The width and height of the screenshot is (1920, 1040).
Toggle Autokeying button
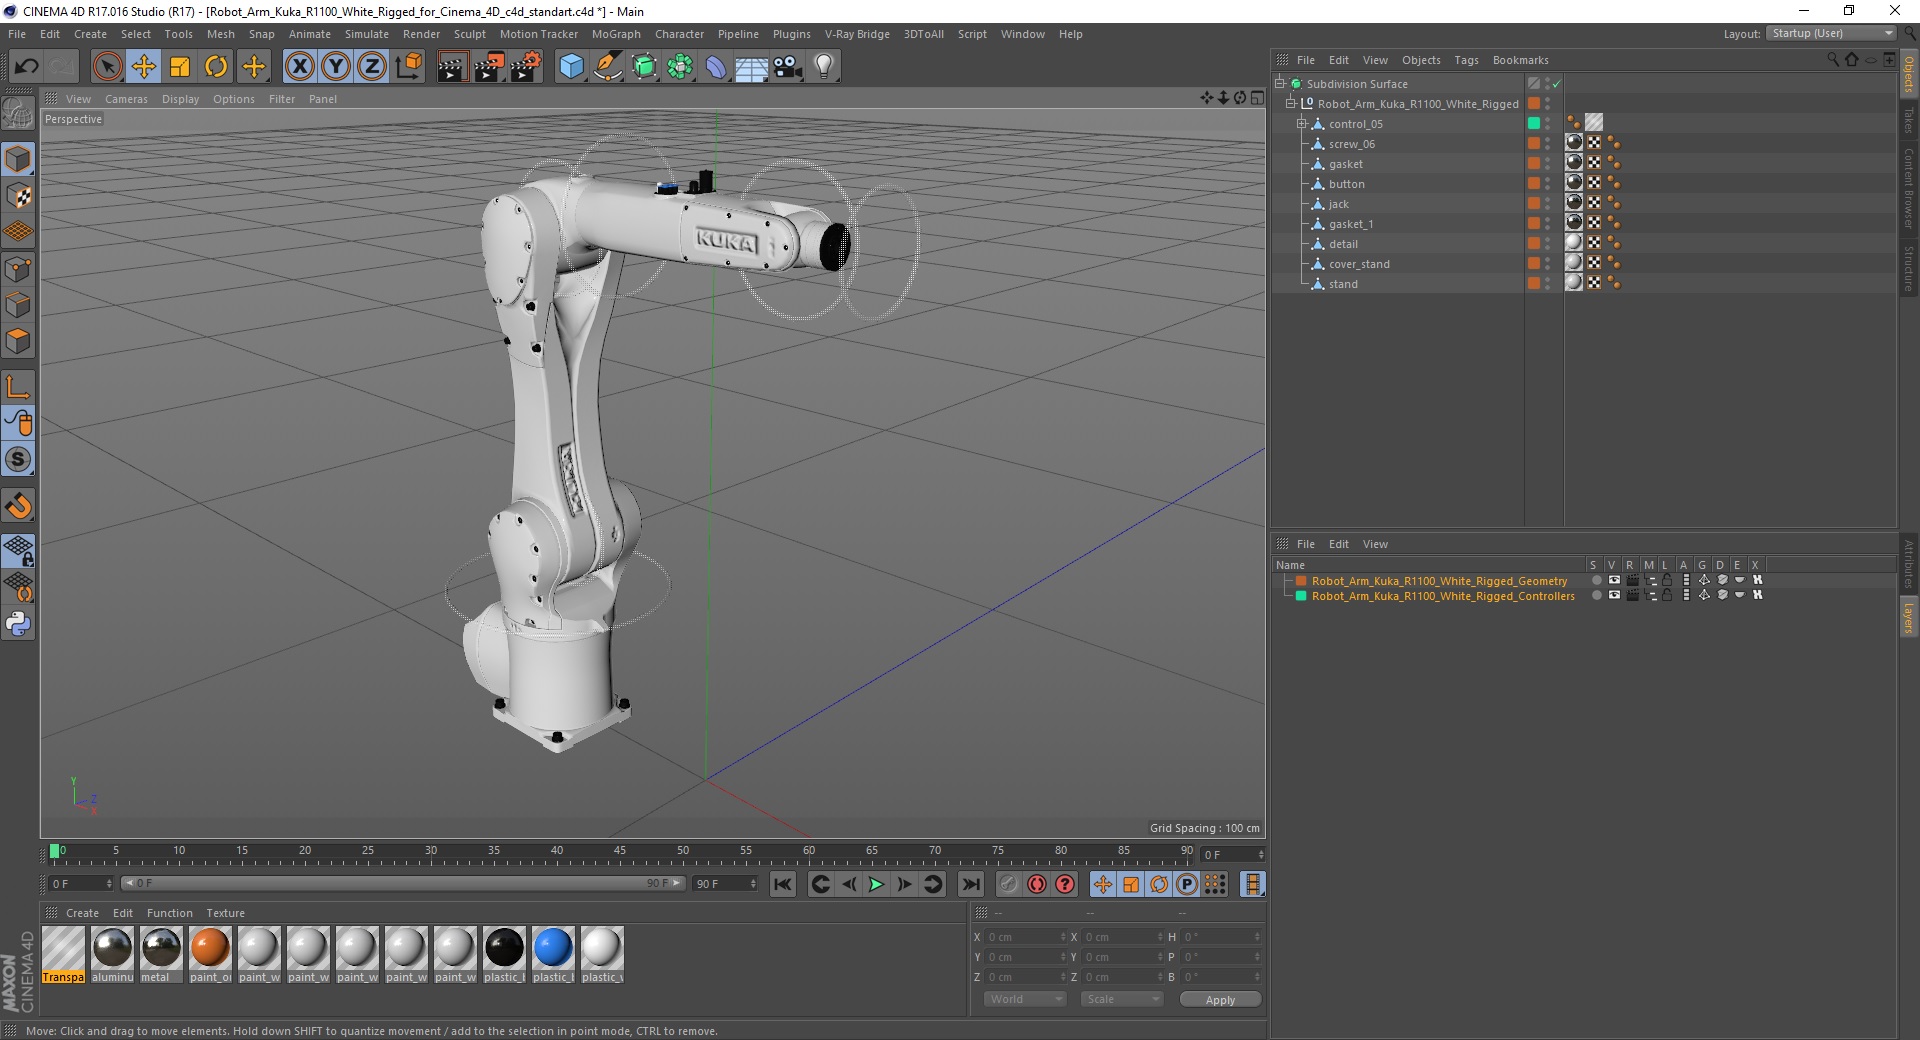pos(1037,884)
